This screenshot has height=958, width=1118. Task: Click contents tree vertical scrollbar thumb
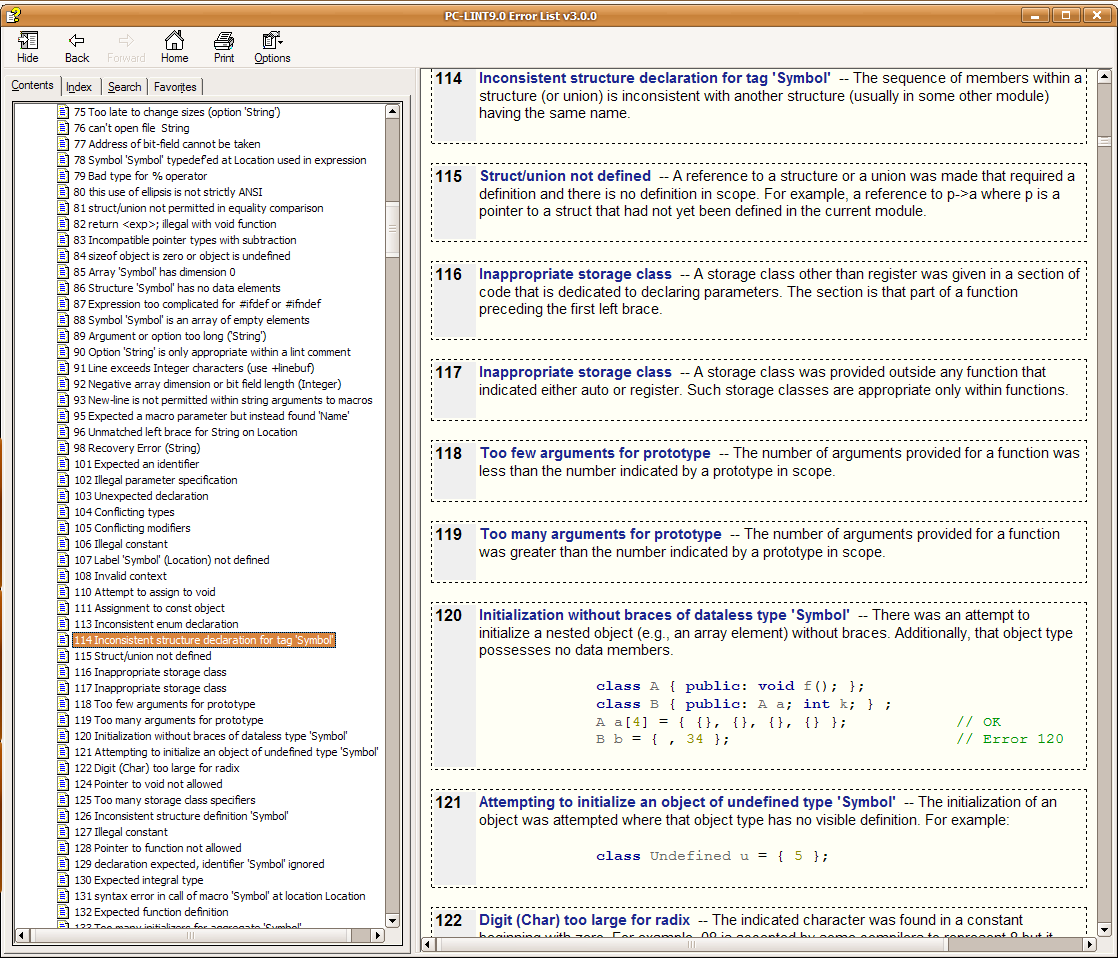point(392,229)
